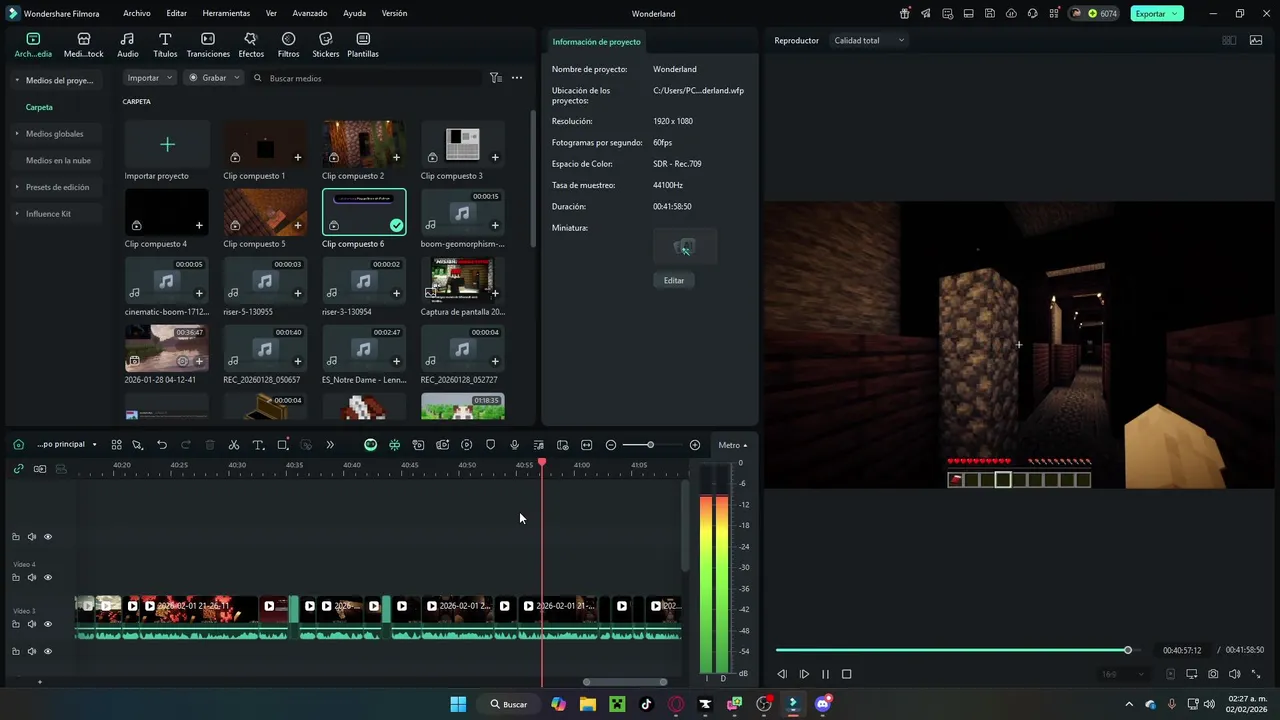
Task: Click the fullscreen expand icon in player
Action: pos(1257,674)
